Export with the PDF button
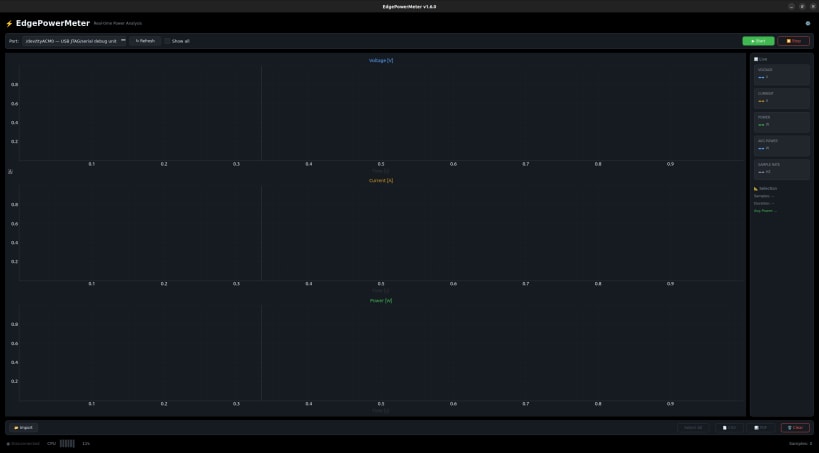 (x=760, y=427)
